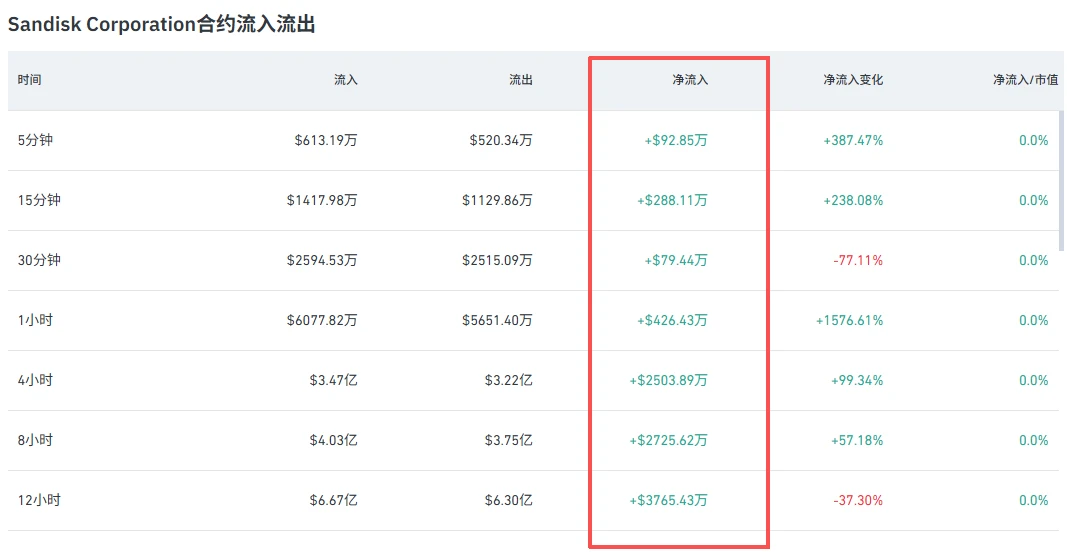Select the 30分钟 row label
1067x552 pixels.
(39, 260)
